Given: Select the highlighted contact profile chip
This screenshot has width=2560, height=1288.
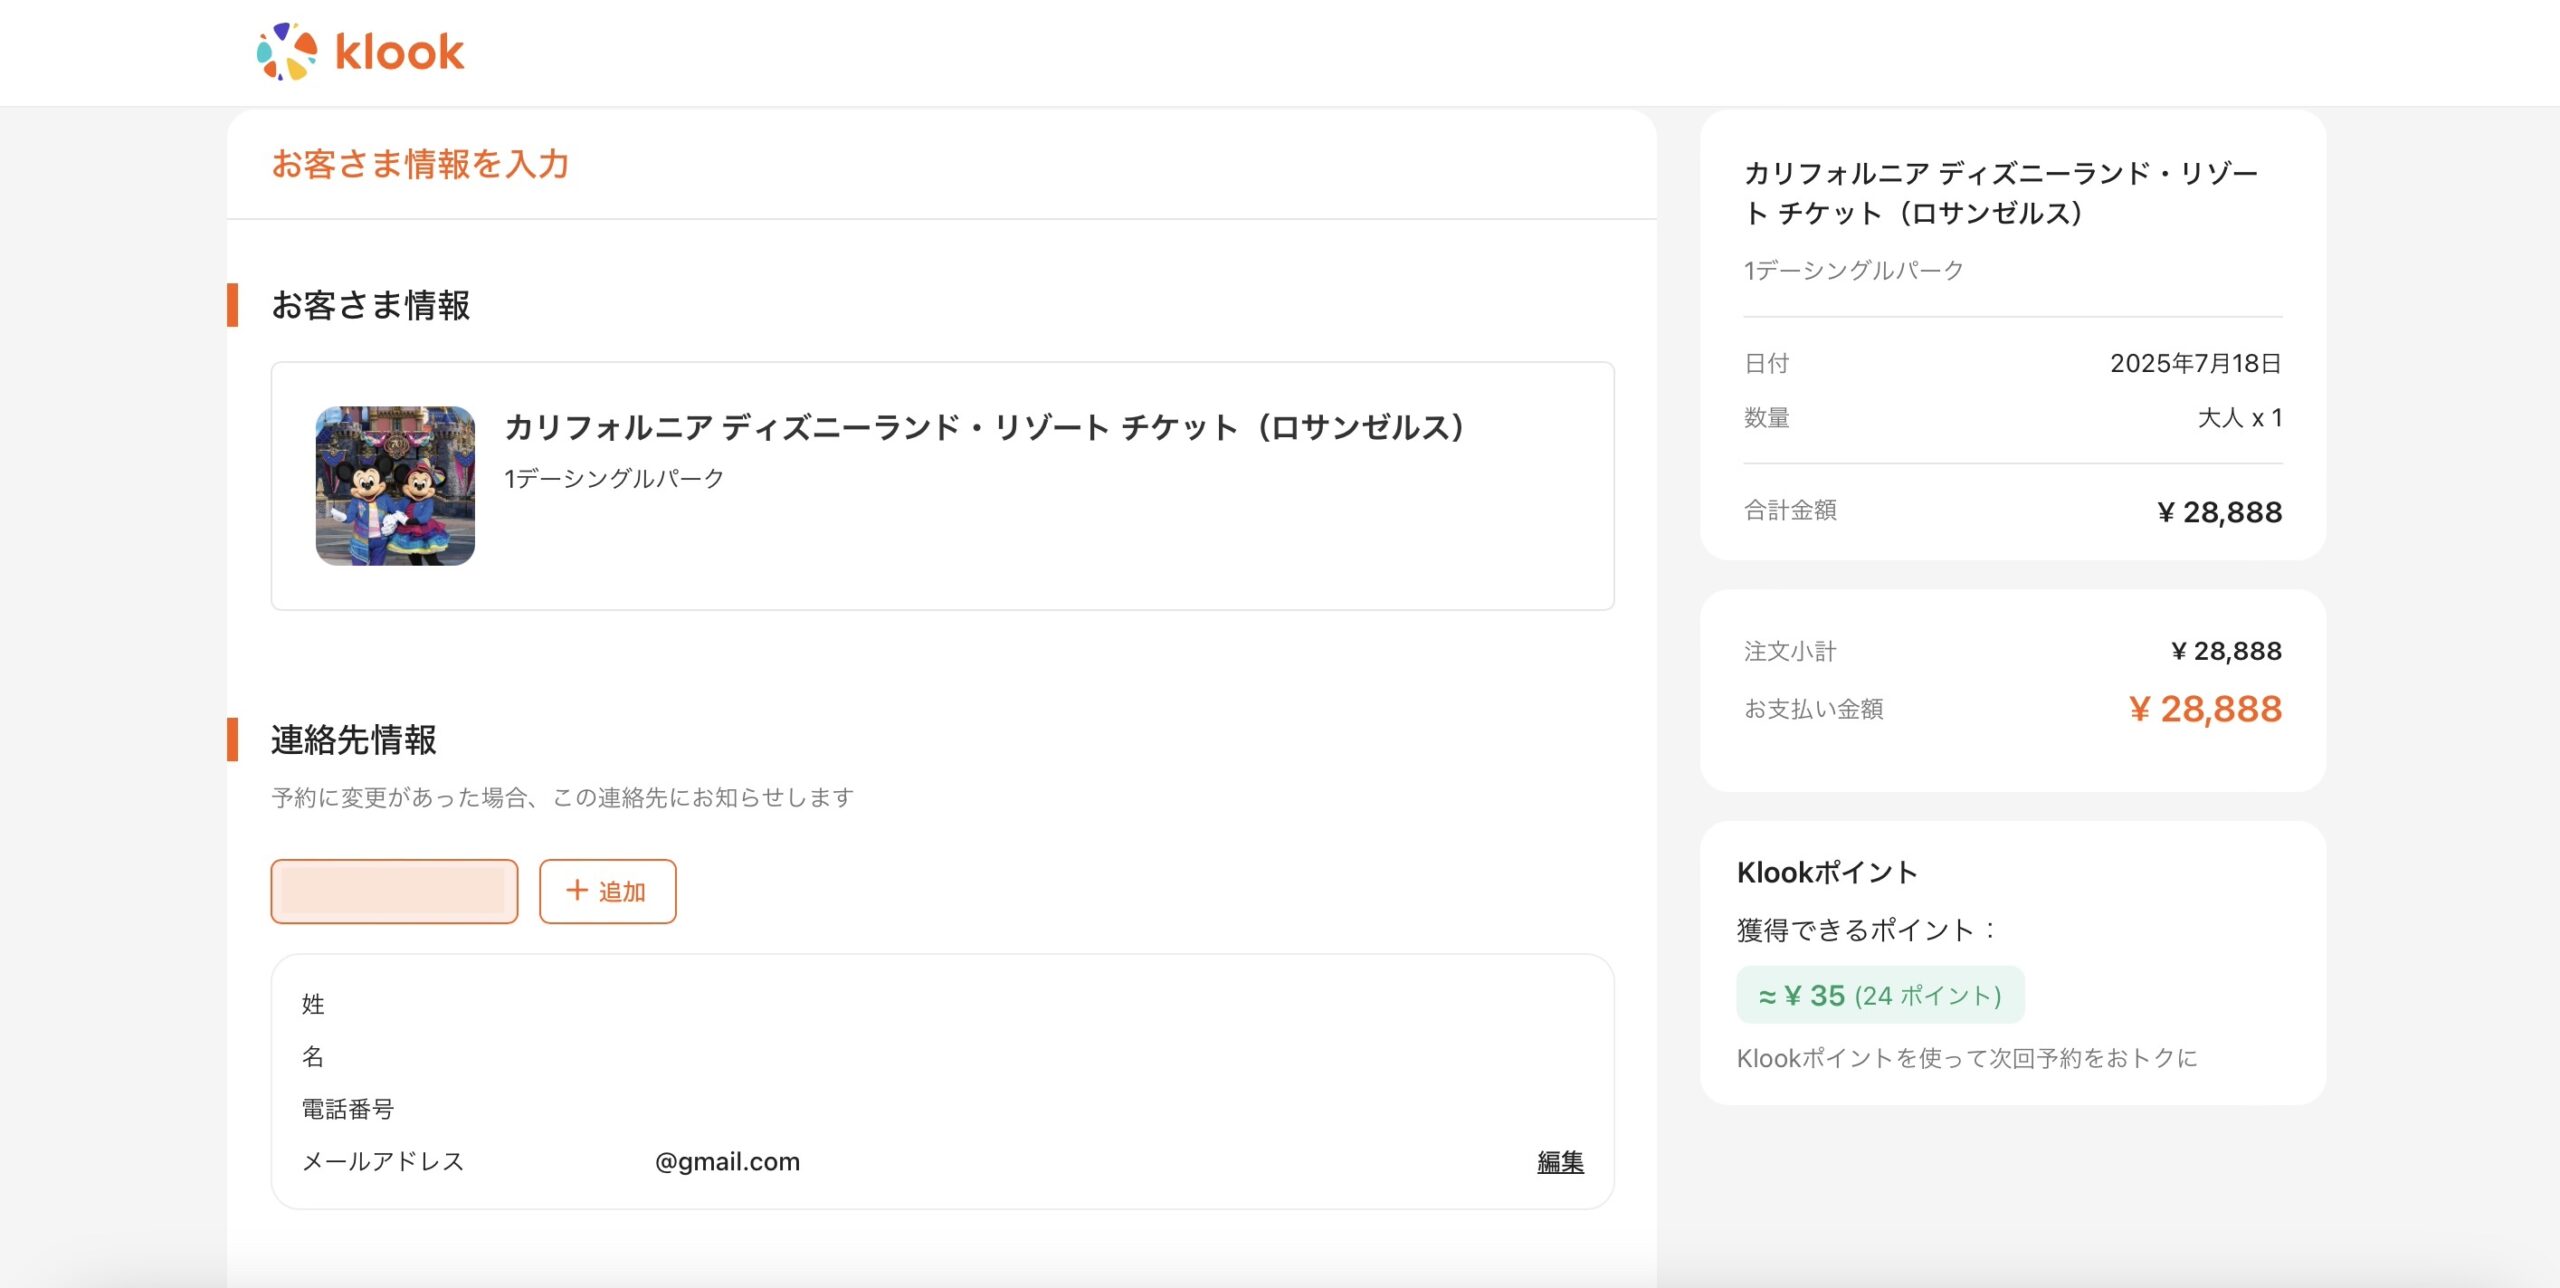Looking at the screenshot, I should click(x=394, y=891).
